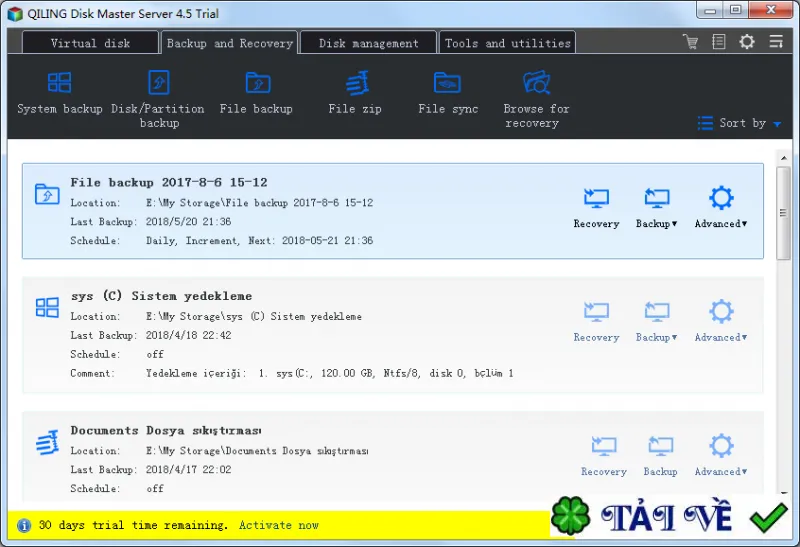
Task: Open the Tools and utilities tab
Action: point(508,43)
